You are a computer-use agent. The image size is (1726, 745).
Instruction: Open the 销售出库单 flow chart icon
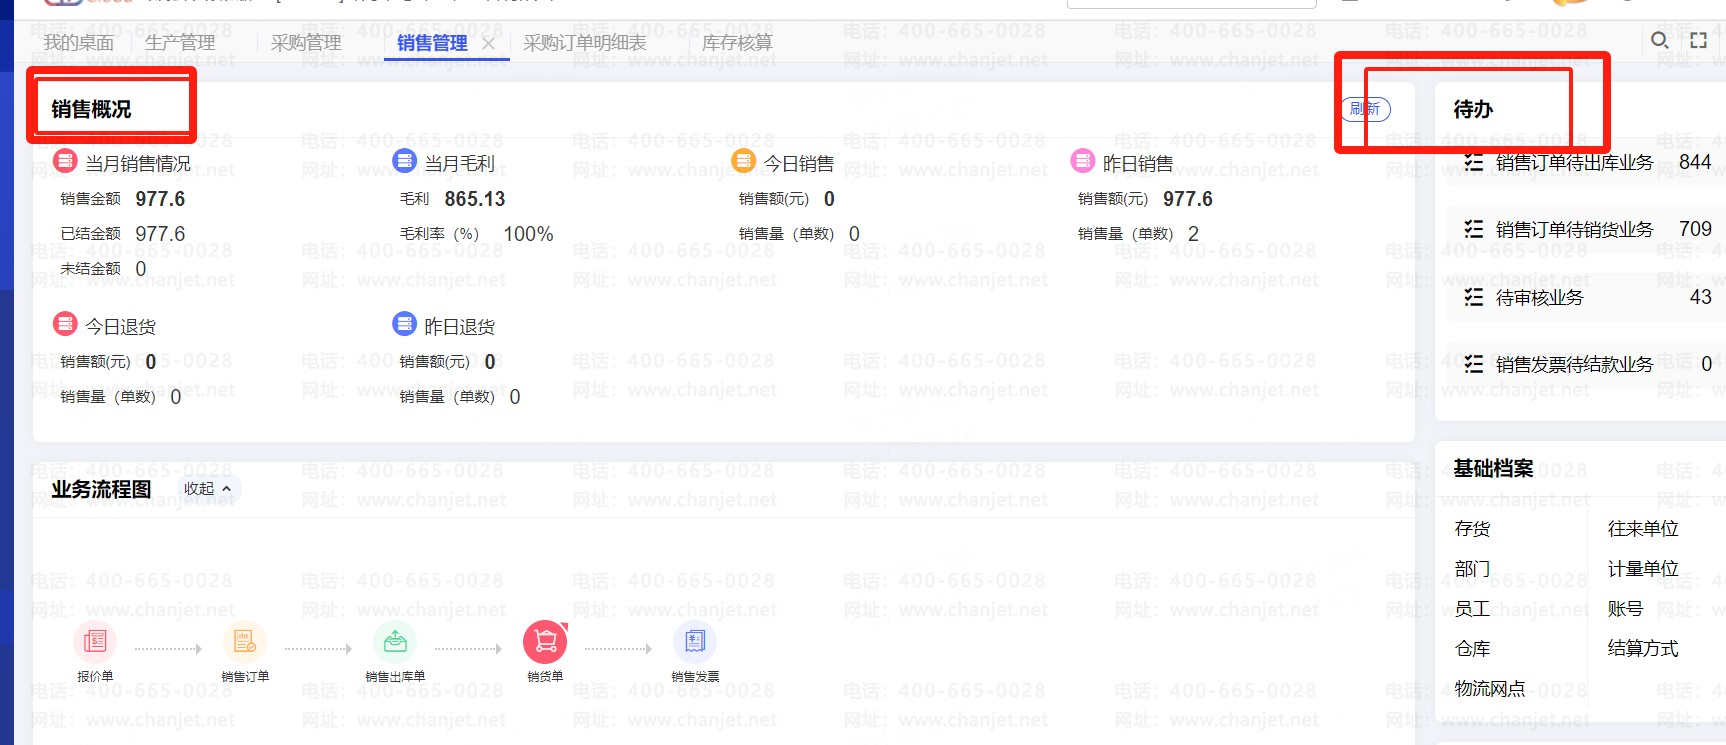tap(395, 641)
